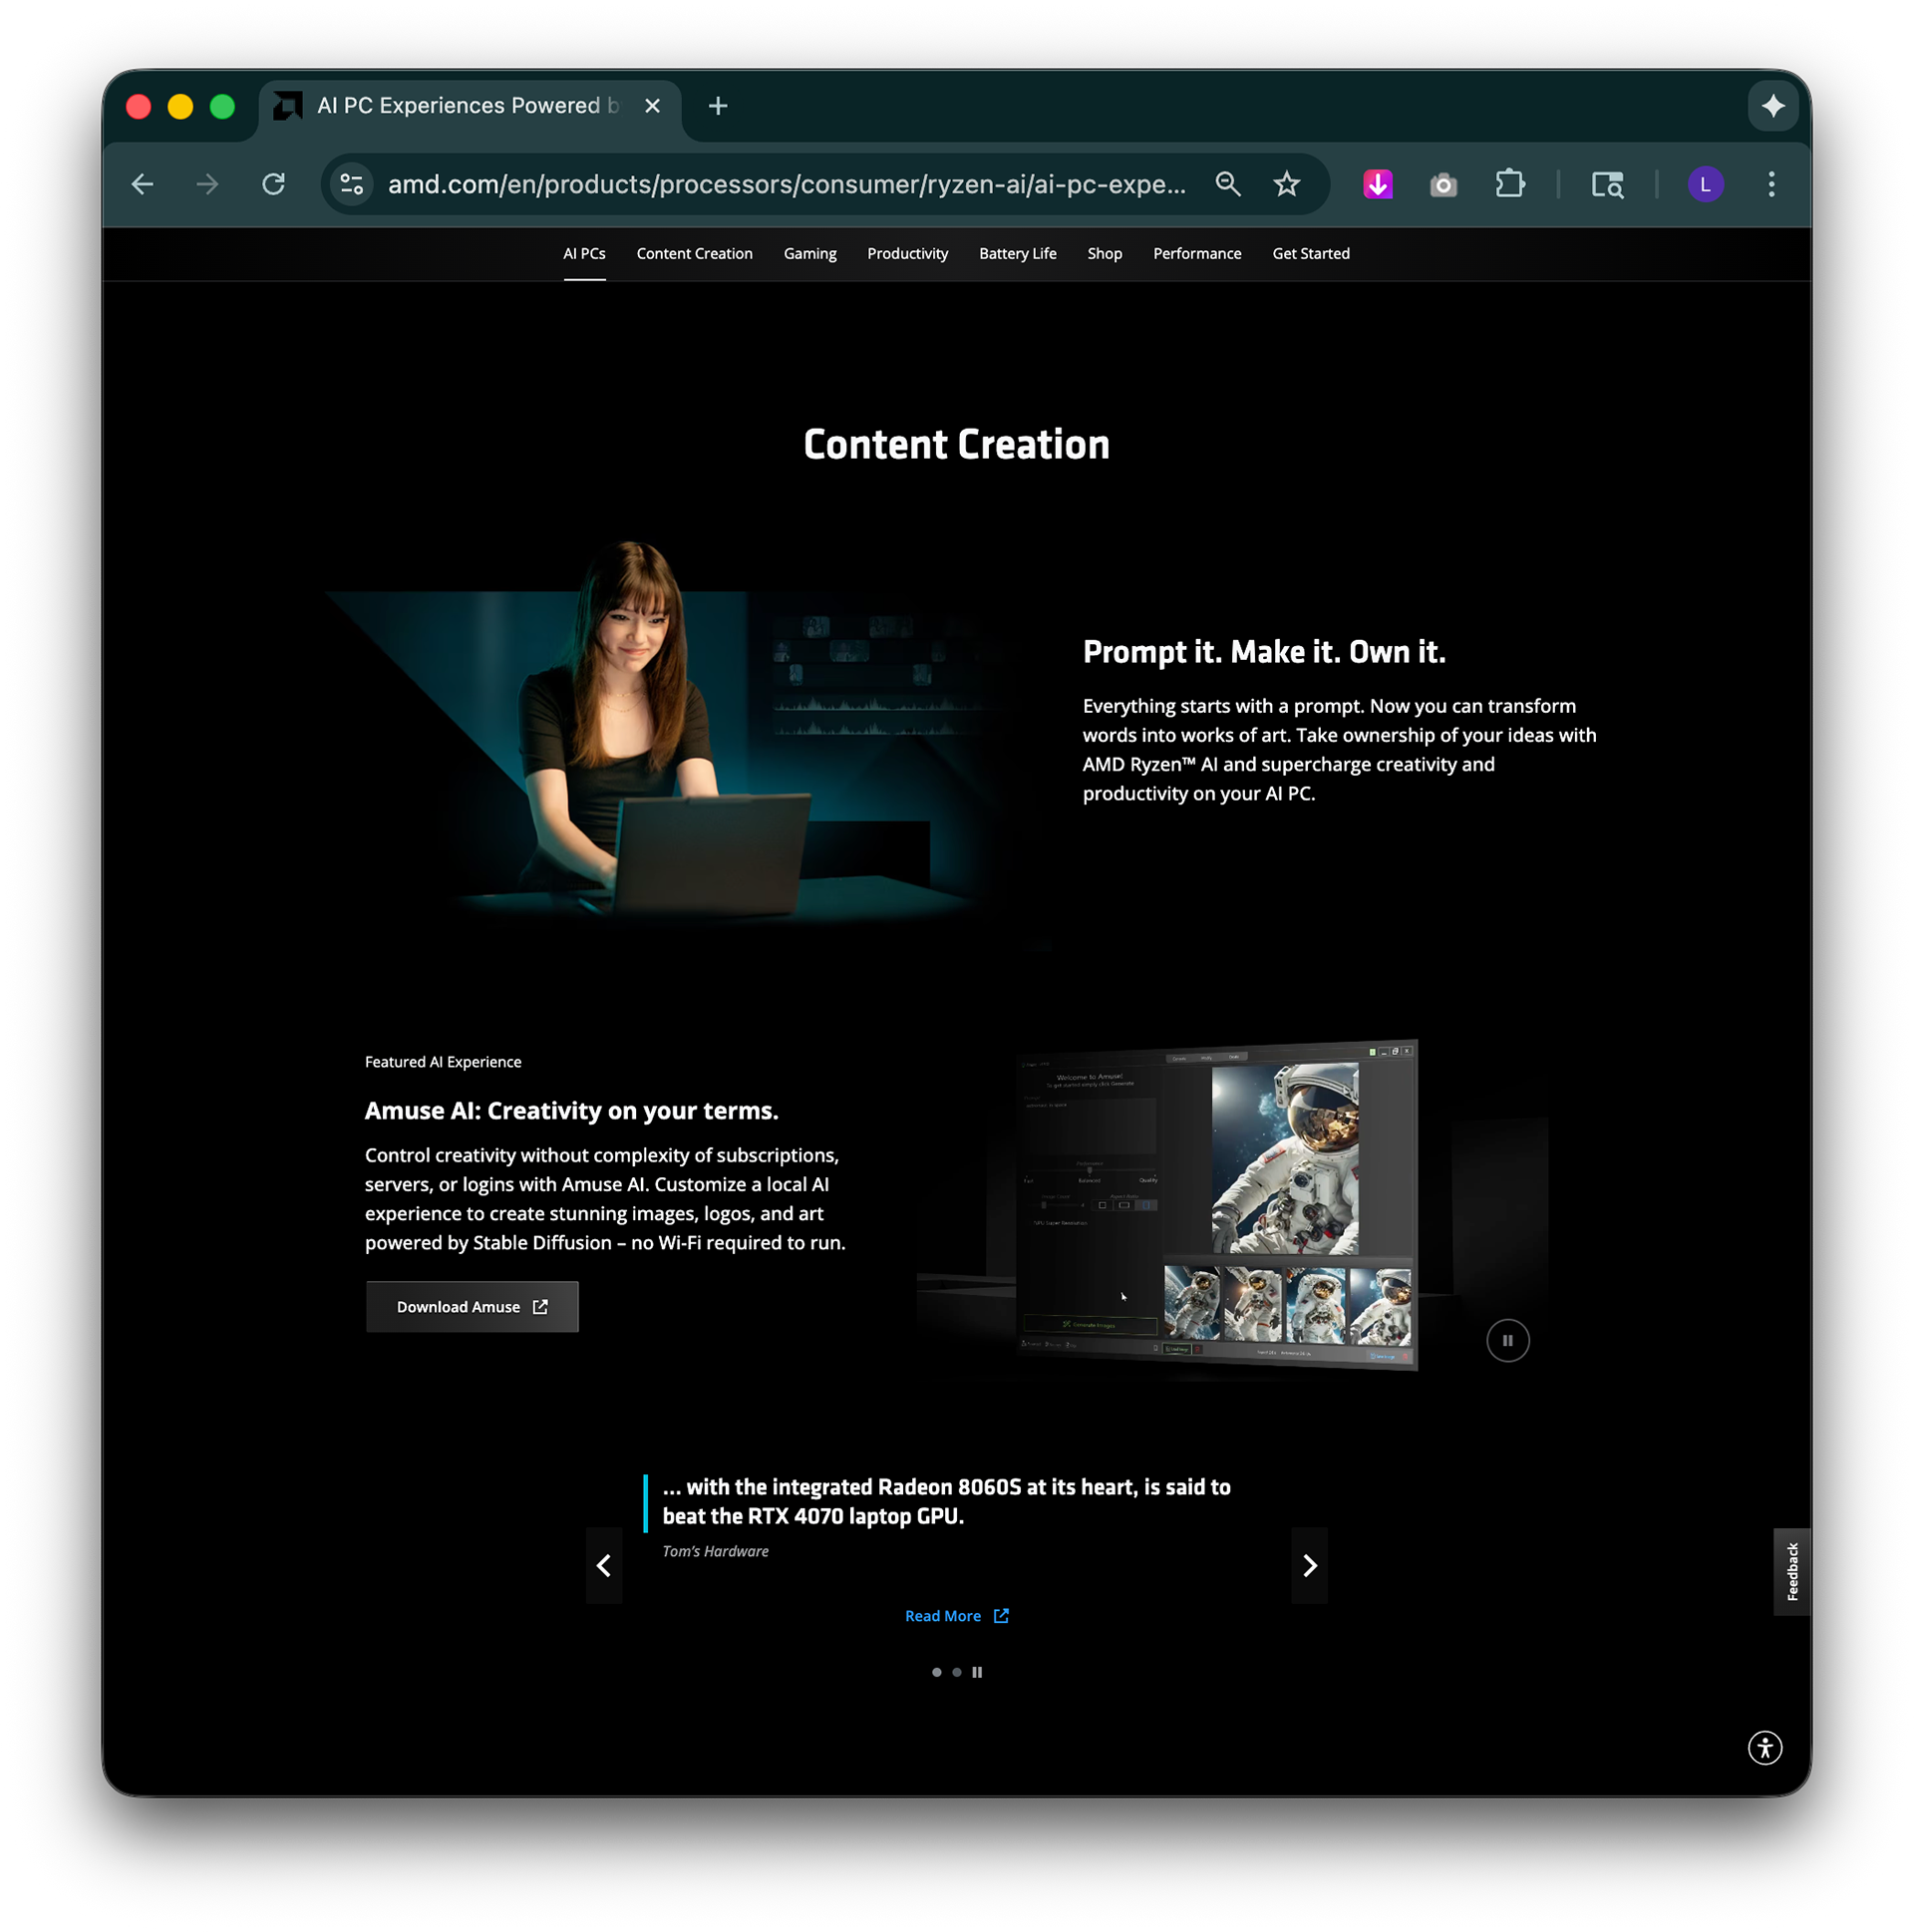The height and width of the screenshot is (1932, 1914).
Task: Pause the quote carousel autoplay
Action: 977,1672
